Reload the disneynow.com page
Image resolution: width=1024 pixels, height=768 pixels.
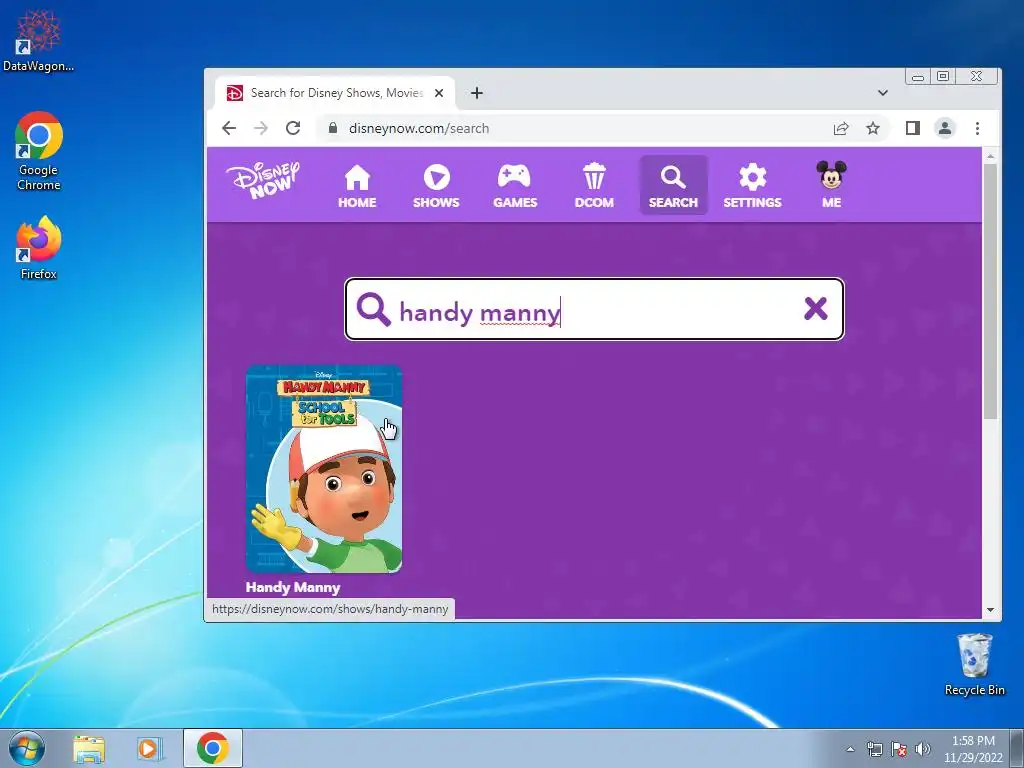(x=293, y=128)
